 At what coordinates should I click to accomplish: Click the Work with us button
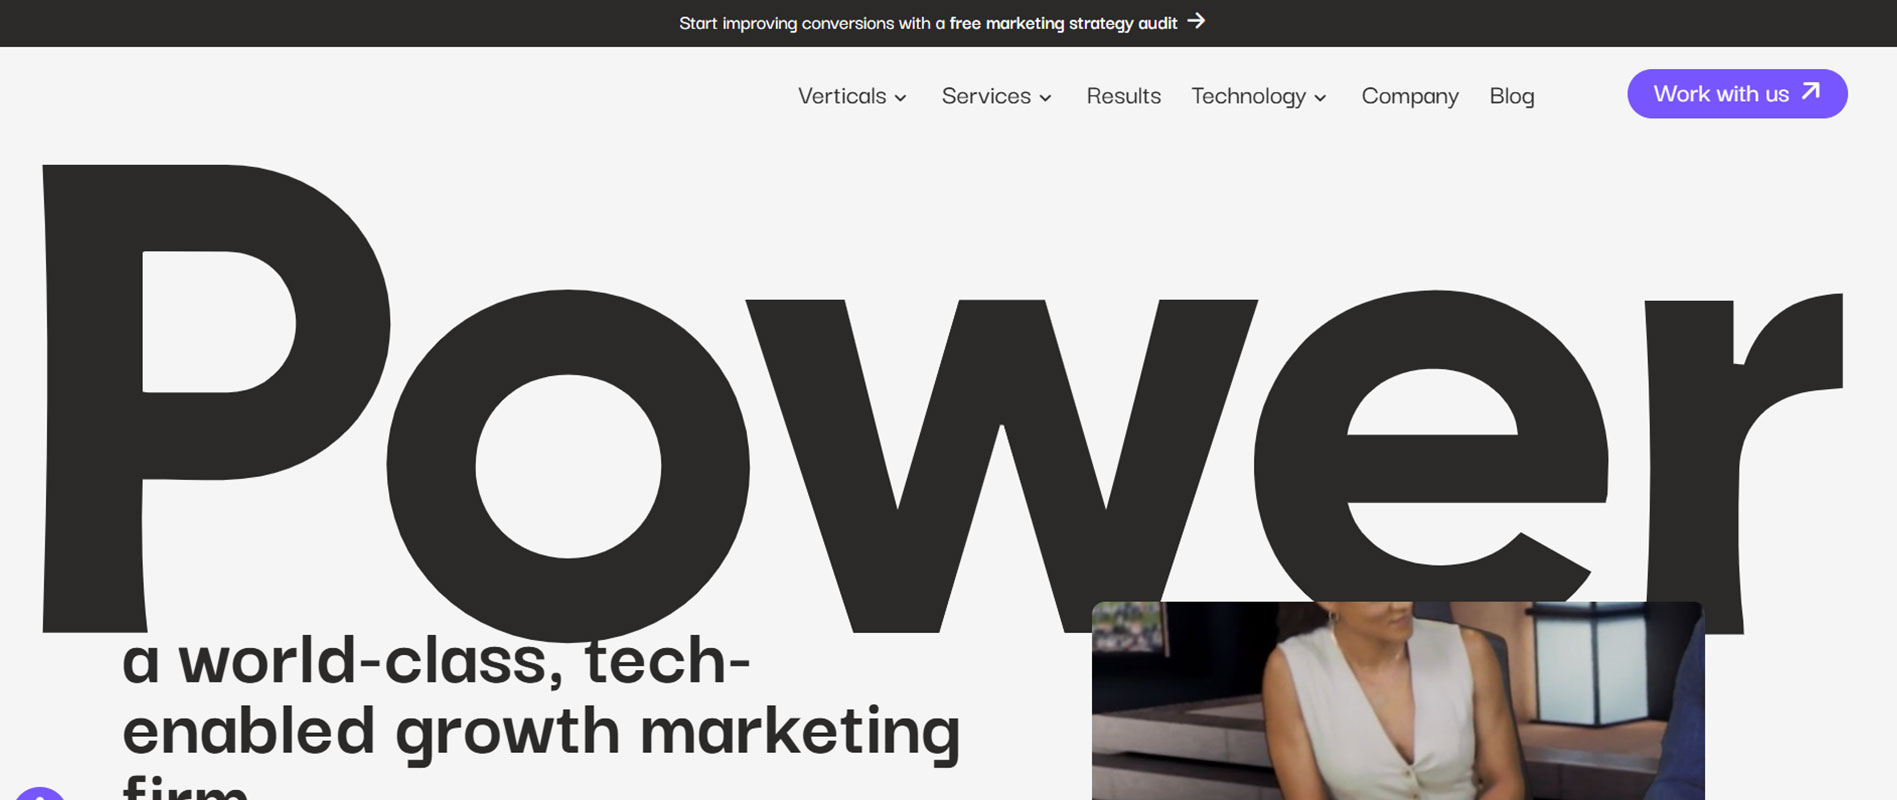tap(1737, 94)
